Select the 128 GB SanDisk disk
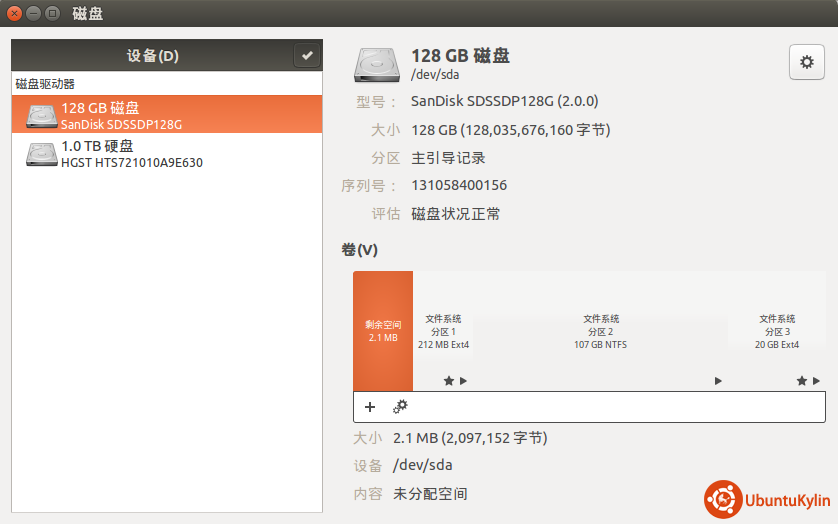The width and height of the screenshot is (838, 524). 167,115
